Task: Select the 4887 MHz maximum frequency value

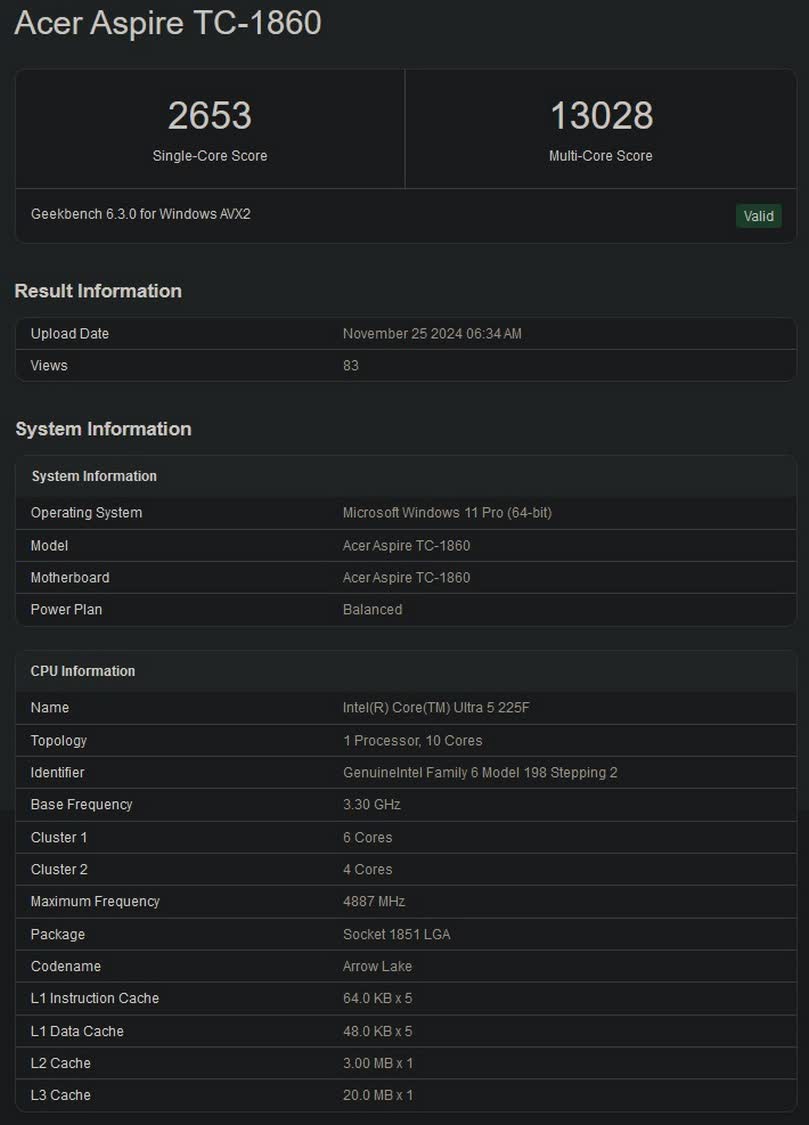Action: [374, 902]
